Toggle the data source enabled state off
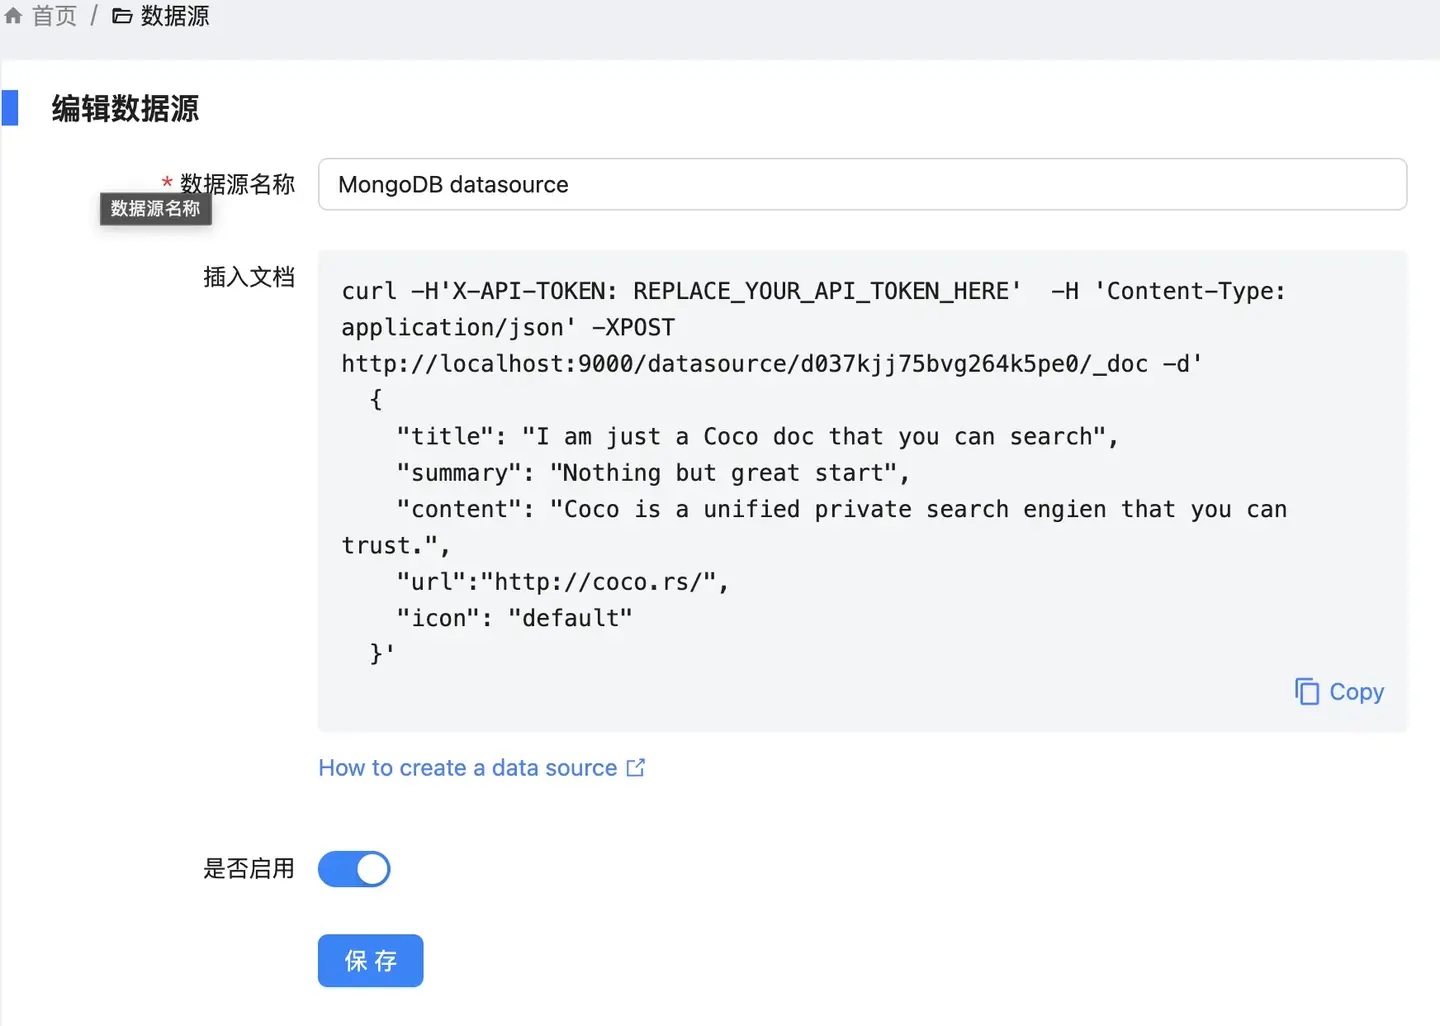 coord(354,869)
